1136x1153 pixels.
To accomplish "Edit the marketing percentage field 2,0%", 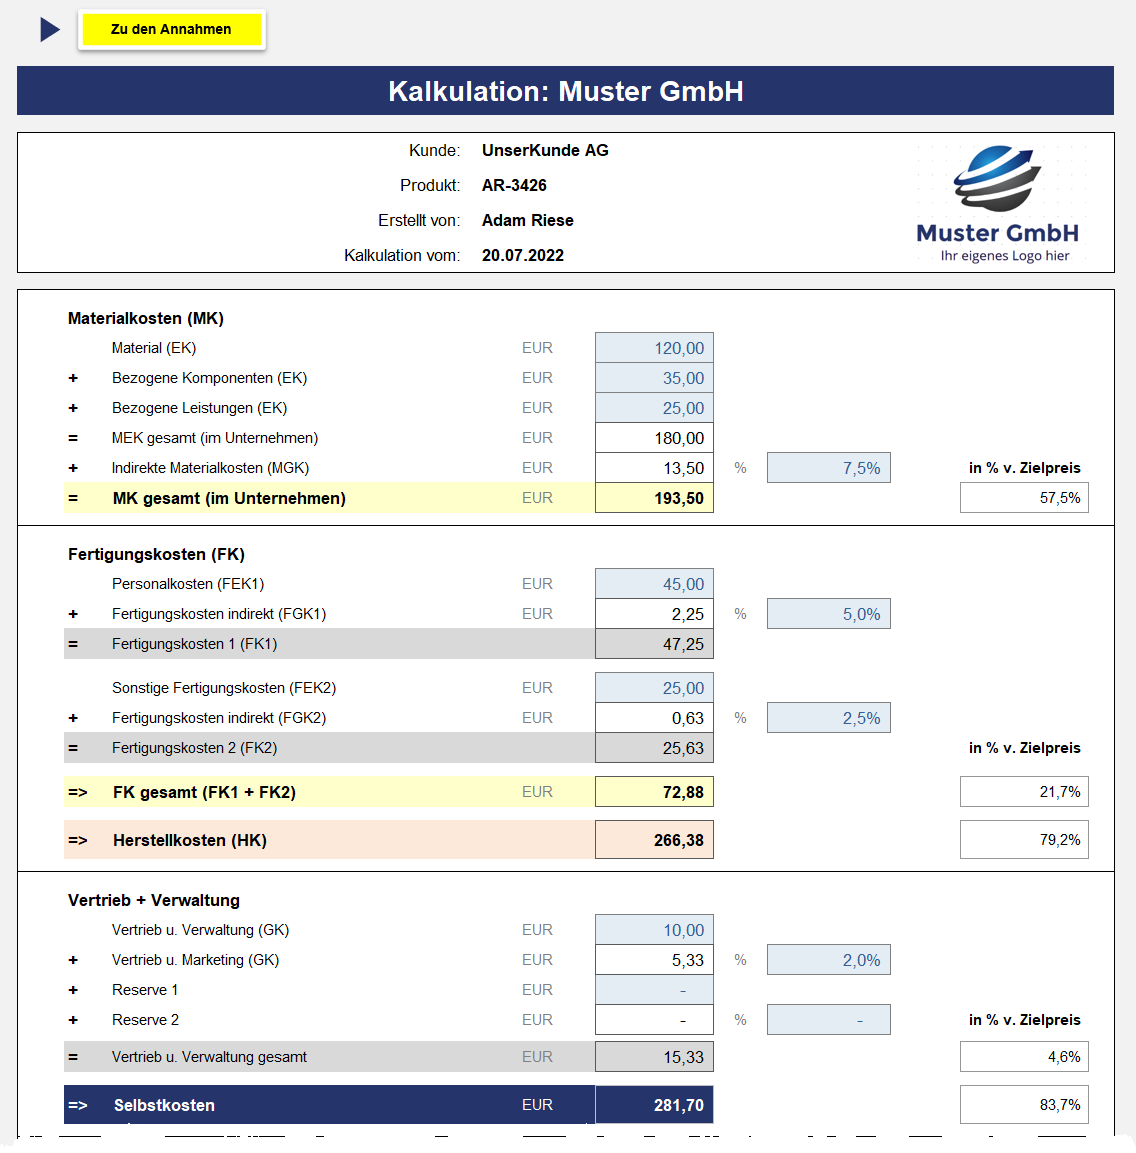I will click(x=829, y=960).
